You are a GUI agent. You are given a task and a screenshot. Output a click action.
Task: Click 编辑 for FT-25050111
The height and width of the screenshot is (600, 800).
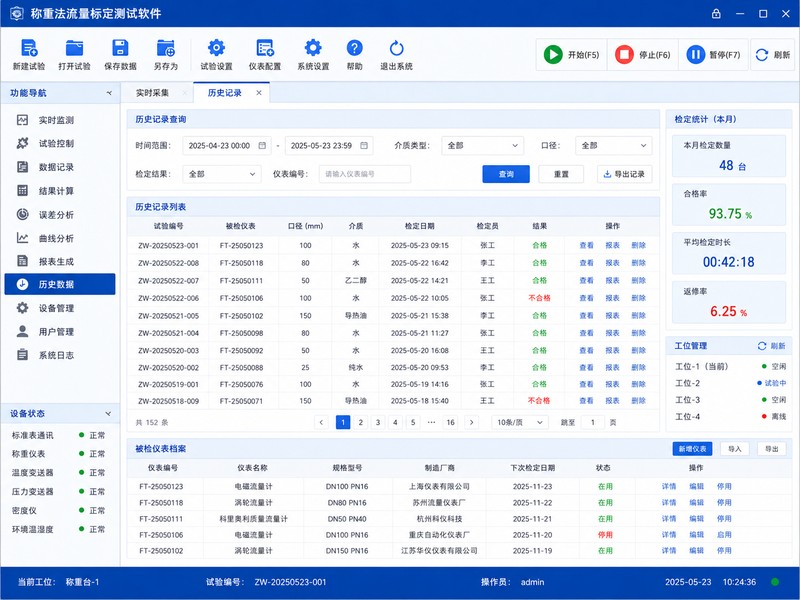(696, 519)
